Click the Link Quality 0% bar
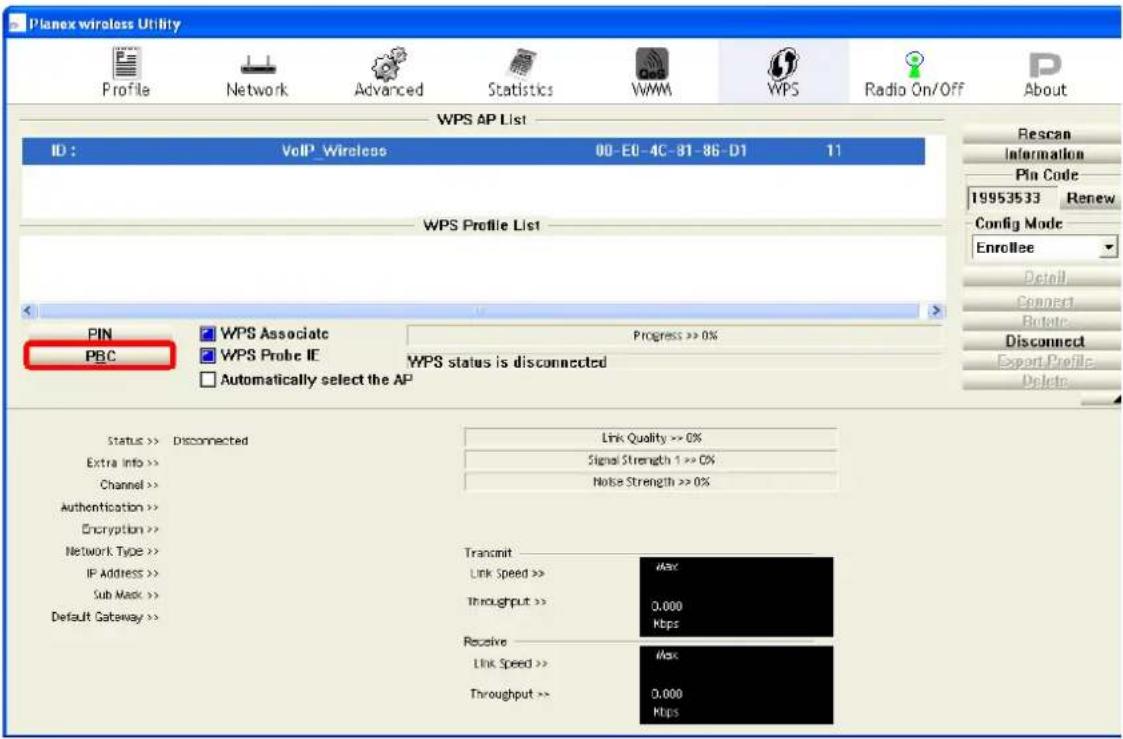Image resolution: width=1123 pixels, height=739 pixels. tap(650, 438)
